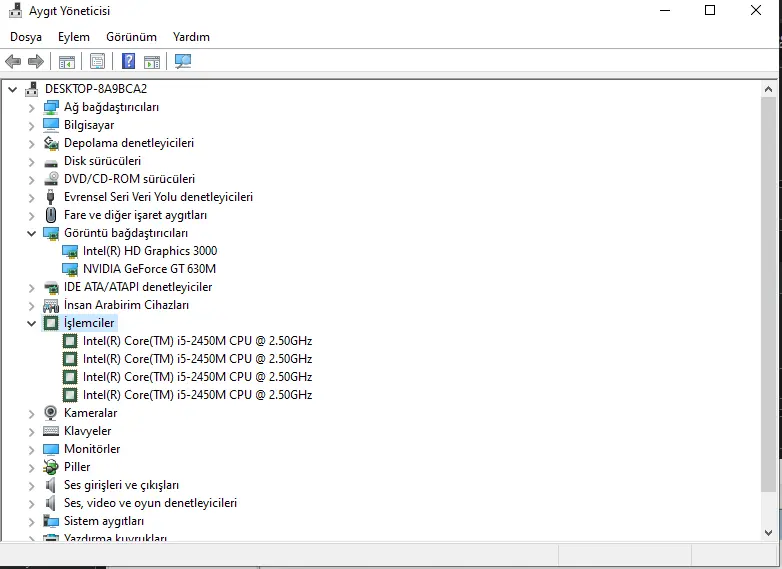Scan for hardware changes toolbar icon
Image resolution: width=782 pixels, height=569 pixels.
pyautogui.click(x=183, y=61)
